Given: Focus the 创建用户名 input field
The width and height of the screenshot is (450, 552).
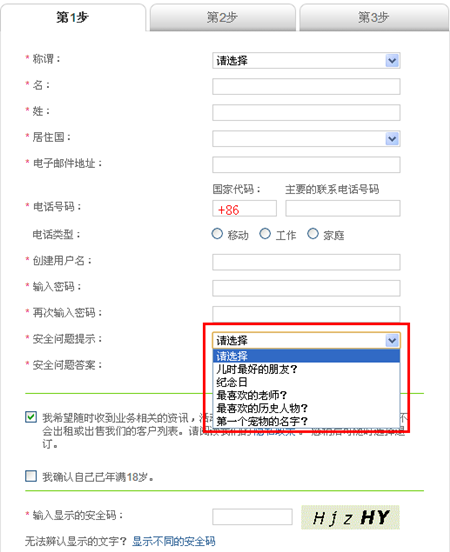Looking at the screenshot, I should 306,262.
